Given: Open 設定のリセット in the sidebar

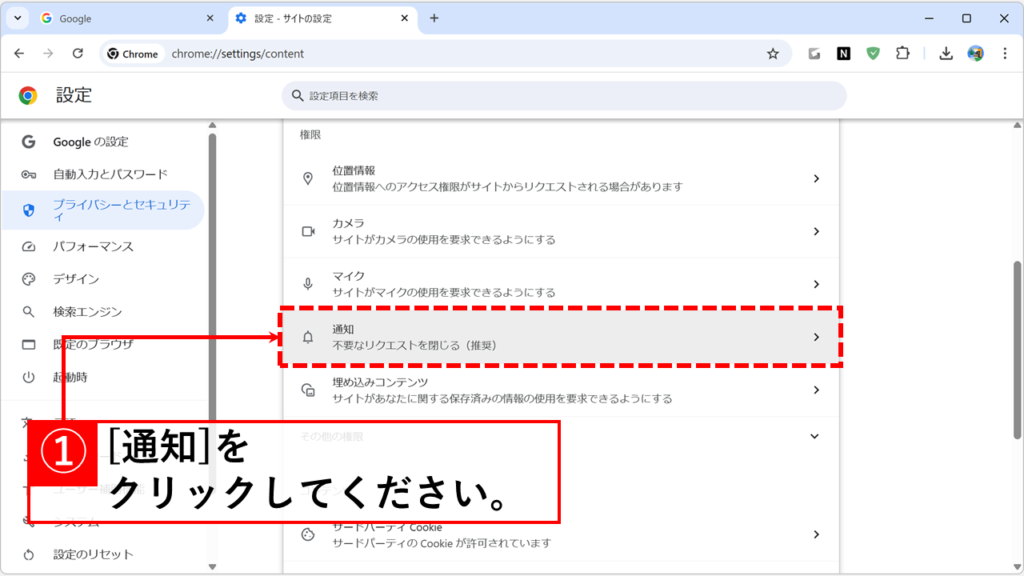Looking at the screenshot, I should [103, 554].
